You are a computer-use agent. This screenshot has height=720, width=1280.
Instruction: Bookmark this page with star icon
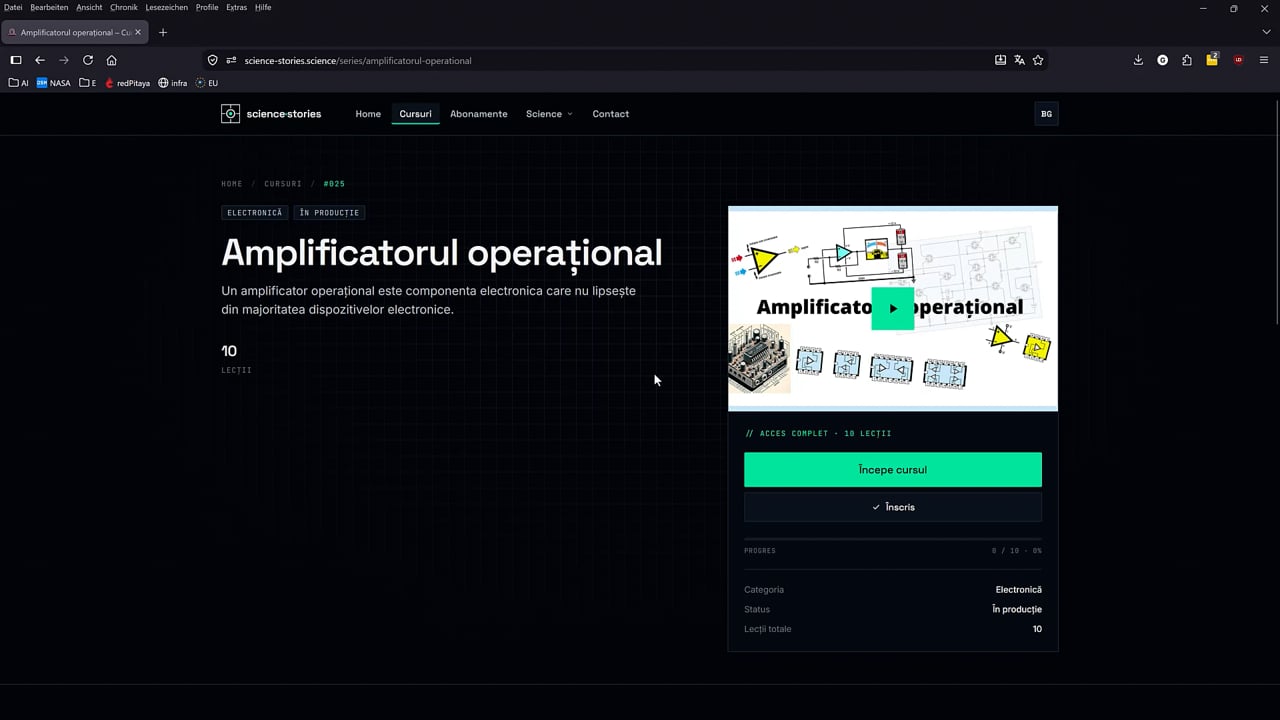1038,60
